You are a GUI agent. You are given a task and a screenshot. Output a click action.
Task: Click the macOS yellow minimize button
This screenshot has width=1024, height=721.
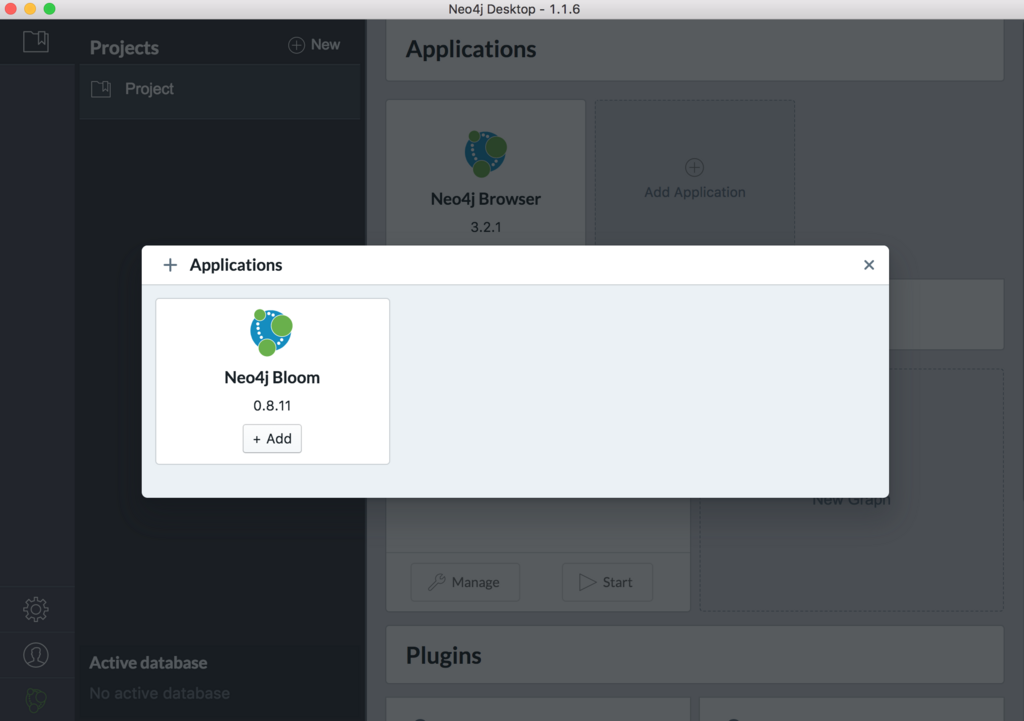coord(30,8)
